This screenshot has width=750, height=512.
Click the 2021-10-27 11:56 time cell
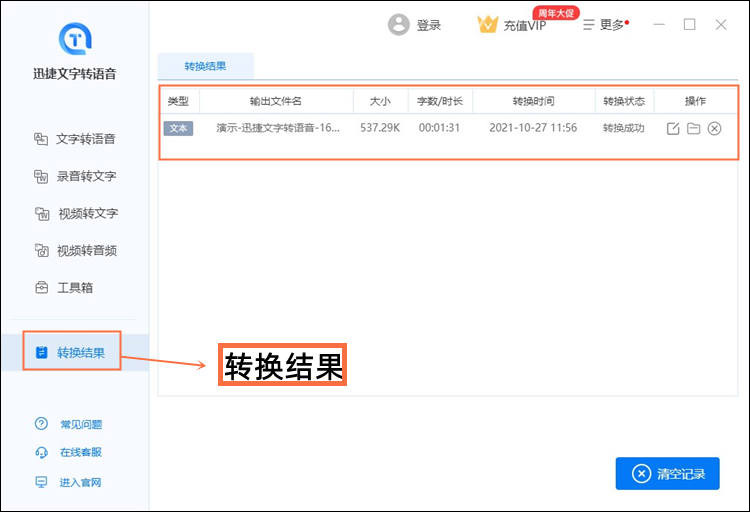click(533, 128)
